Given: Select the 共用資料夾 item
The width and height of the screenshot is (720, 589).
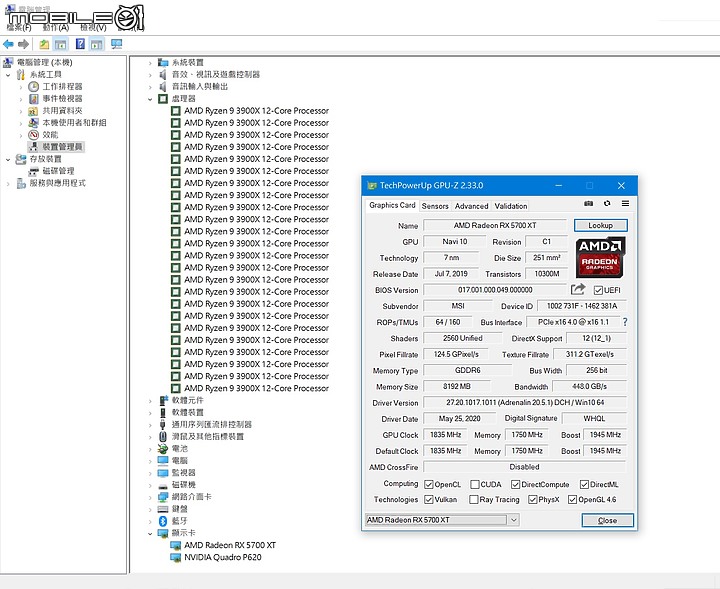Looking at the screenshot, I should click(x=62, y=110).
